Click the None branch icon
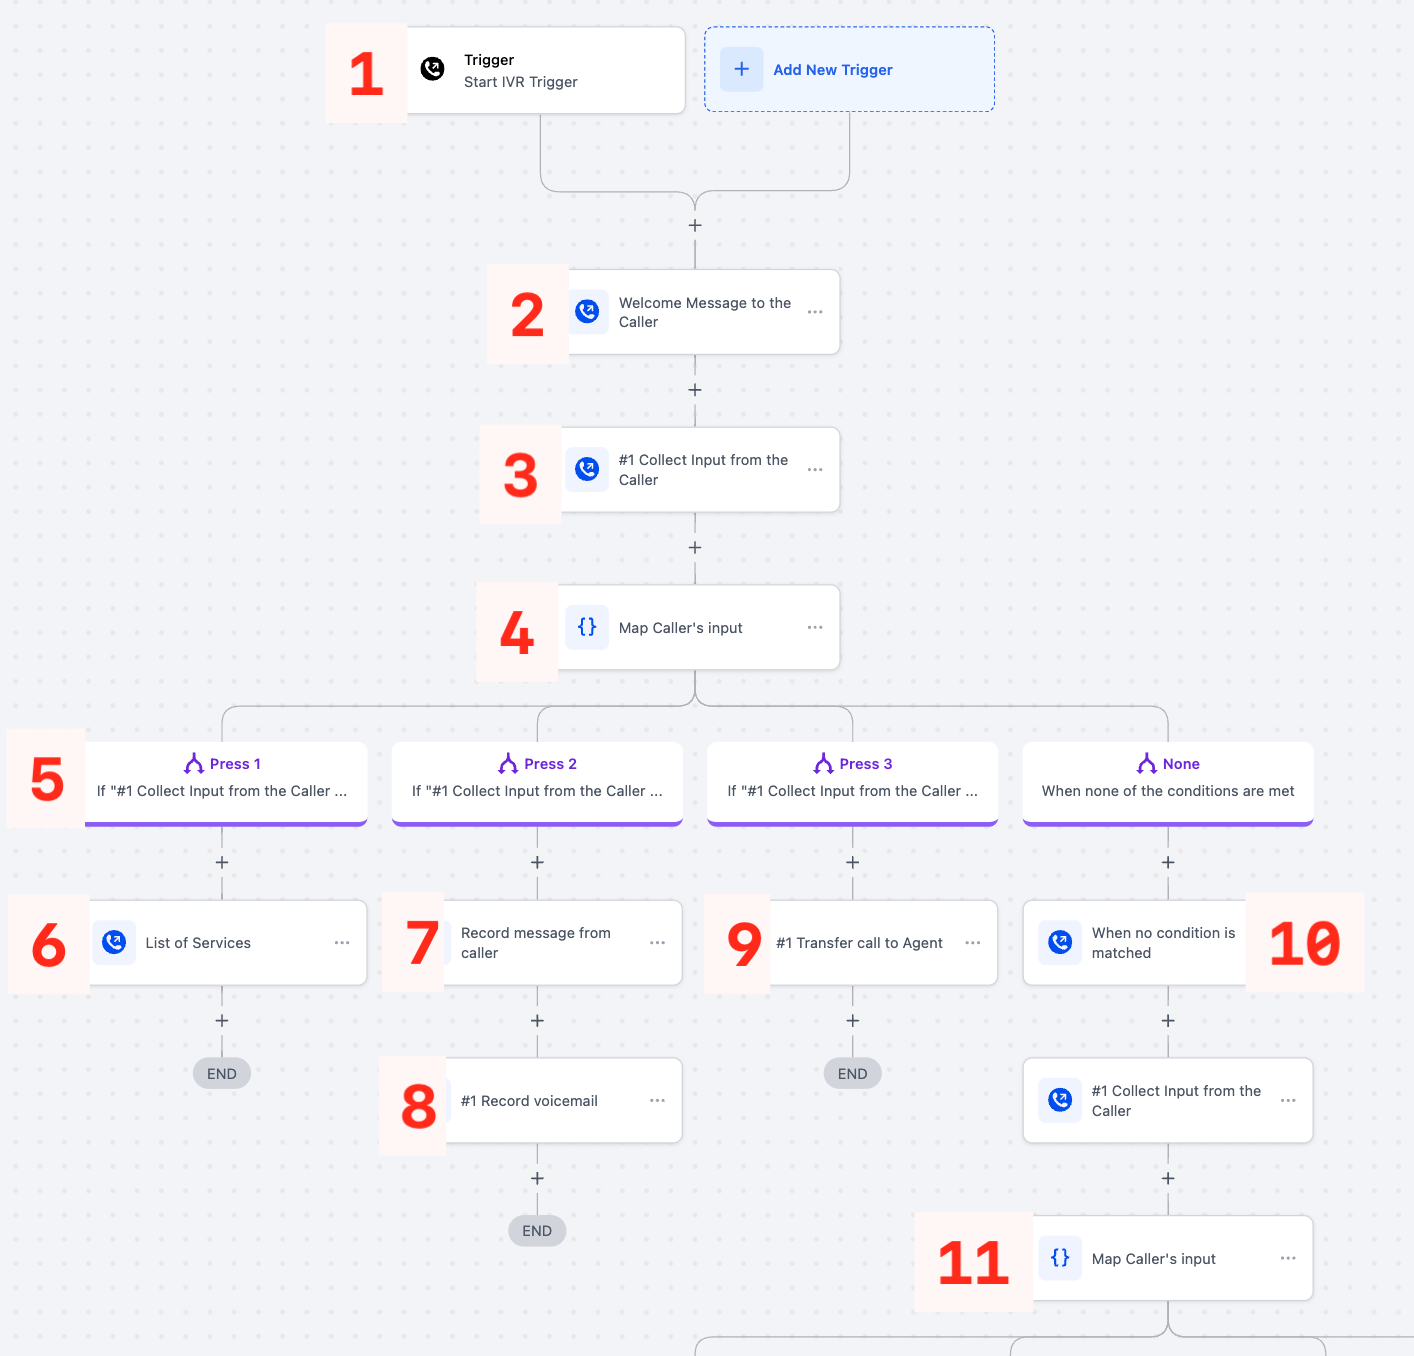The image size is (1414, 1356). pos(1146,764)
